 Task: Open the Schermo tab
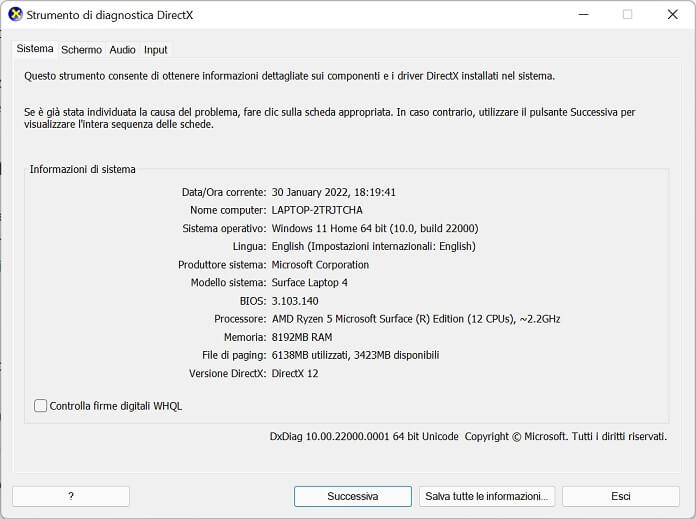point(81,50)
